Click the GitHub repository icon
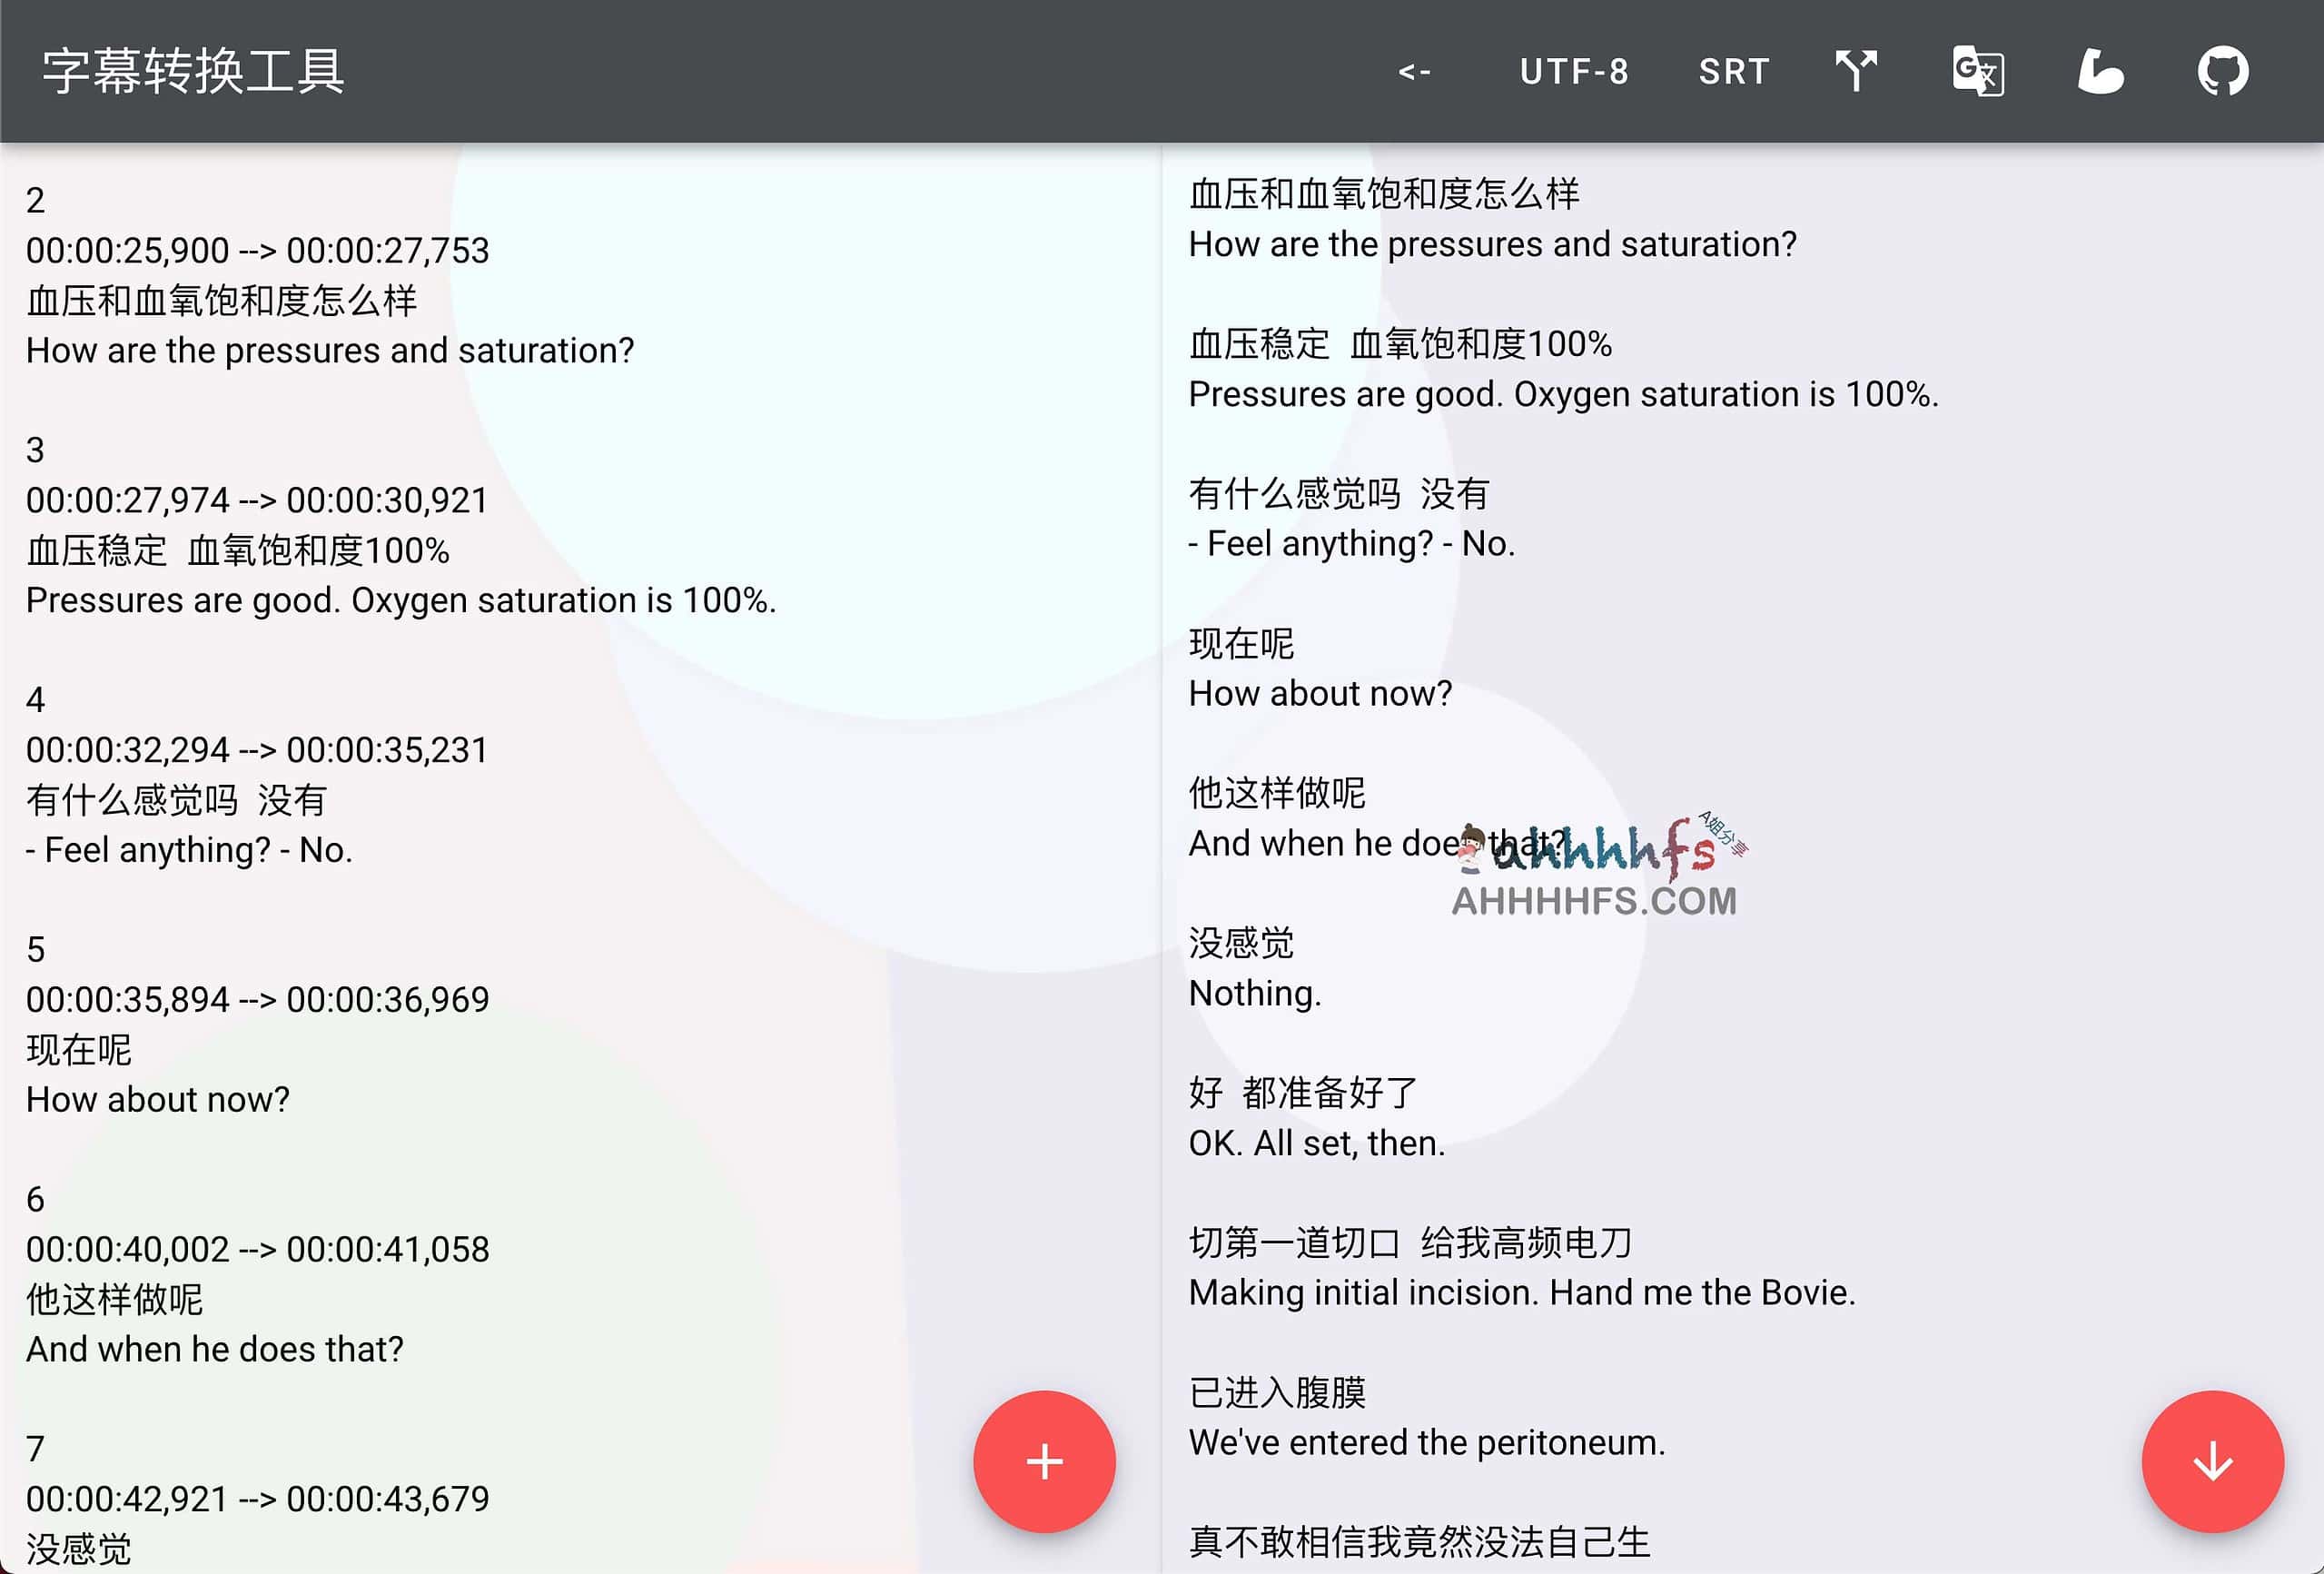The width and height of the screenshot is (2324, 1574). 2224,71
